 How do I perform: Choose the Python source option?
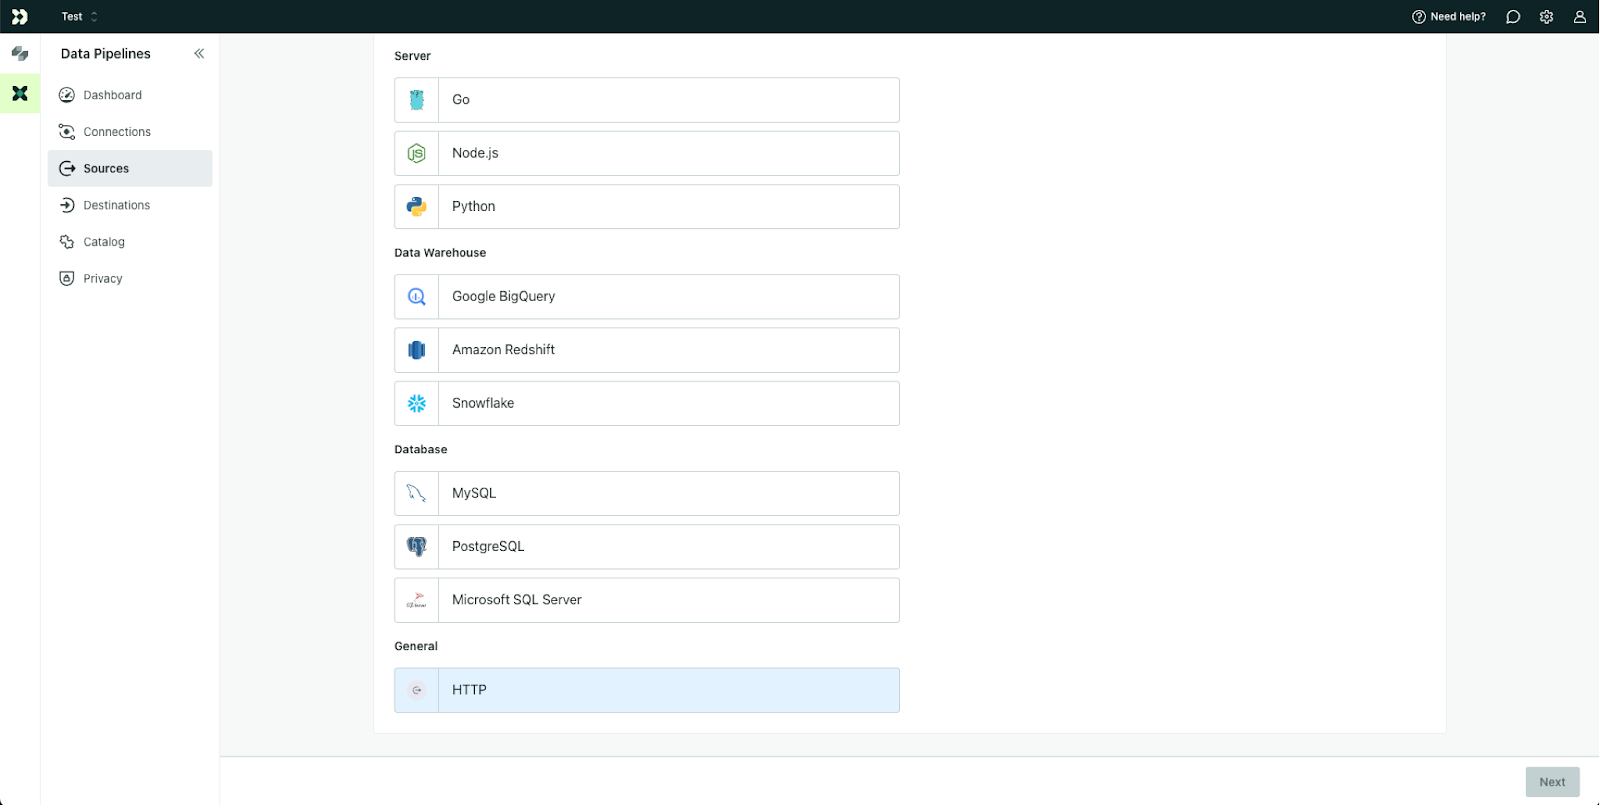pyautogui.click(x=647, y=206)
